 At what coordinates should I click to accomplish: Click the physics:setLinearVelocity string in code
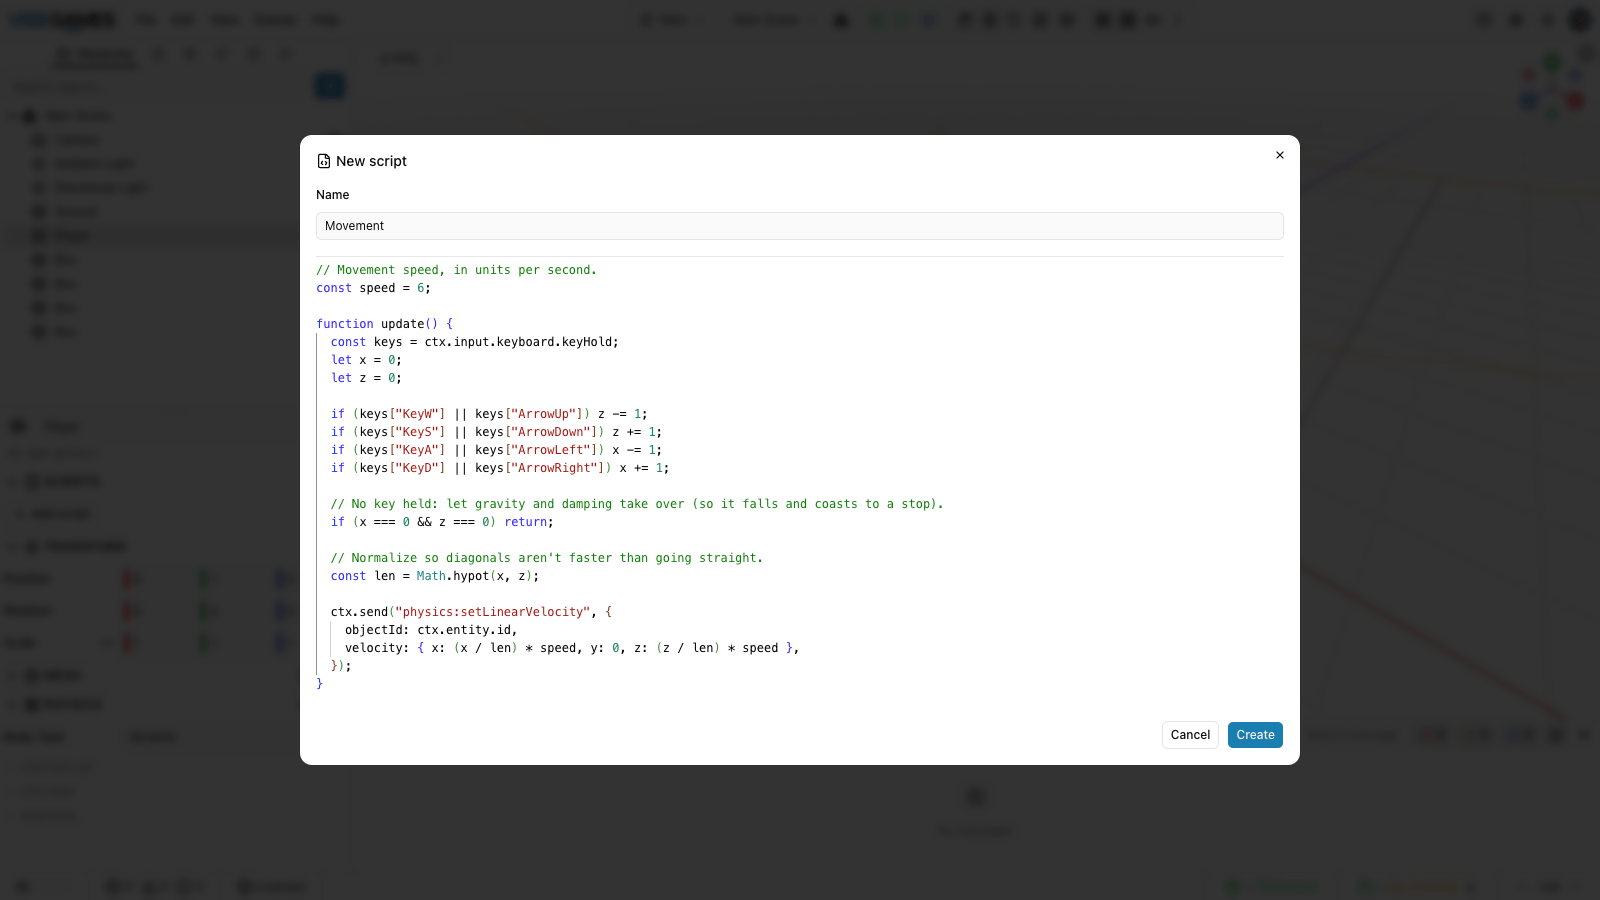492,612
